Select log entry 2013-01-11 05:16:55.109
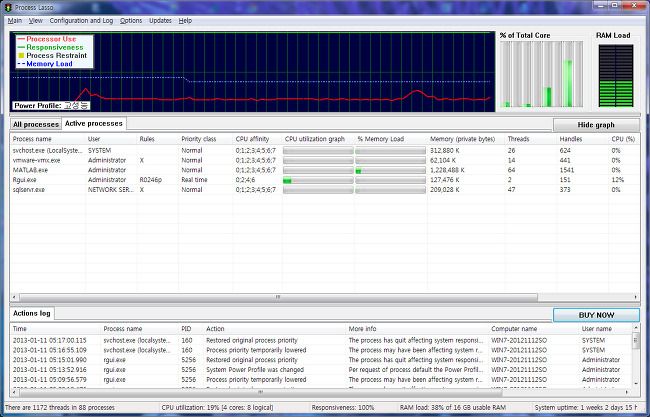This screenshot has height=417, width=650. click(x=321, y=350)
